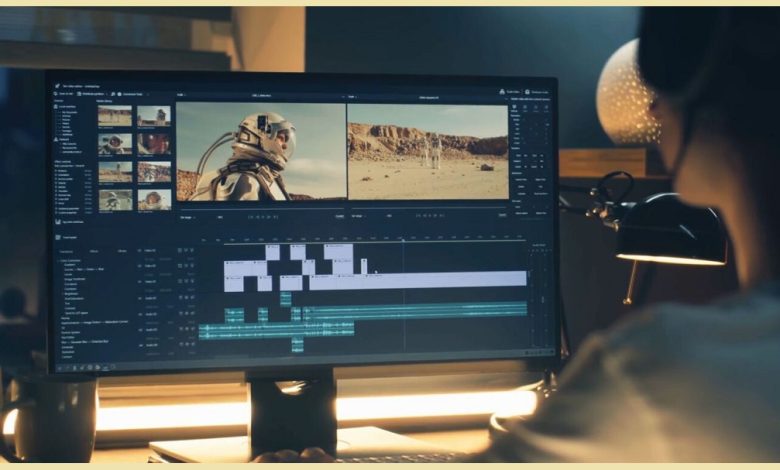Viewport: 780px width, 470px height.
Task: Click the printer-like icon at the top right of the editor
Action: tap(502, 92)
